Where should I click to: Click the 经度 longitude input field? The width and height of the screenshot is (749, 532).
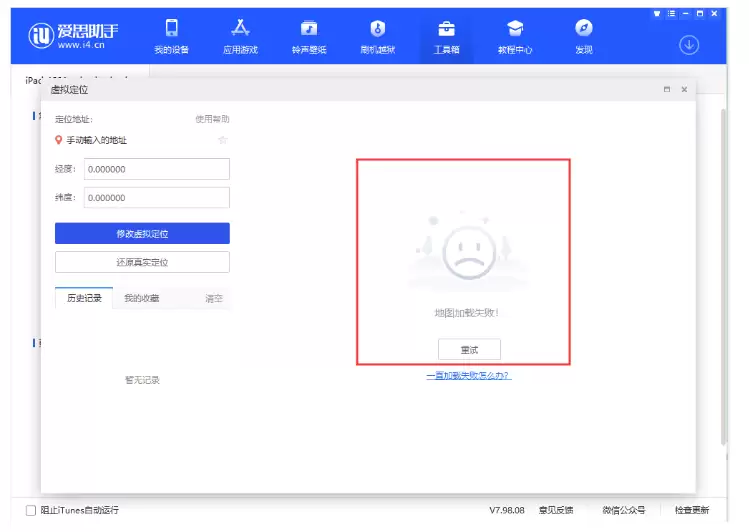(157, 169)
